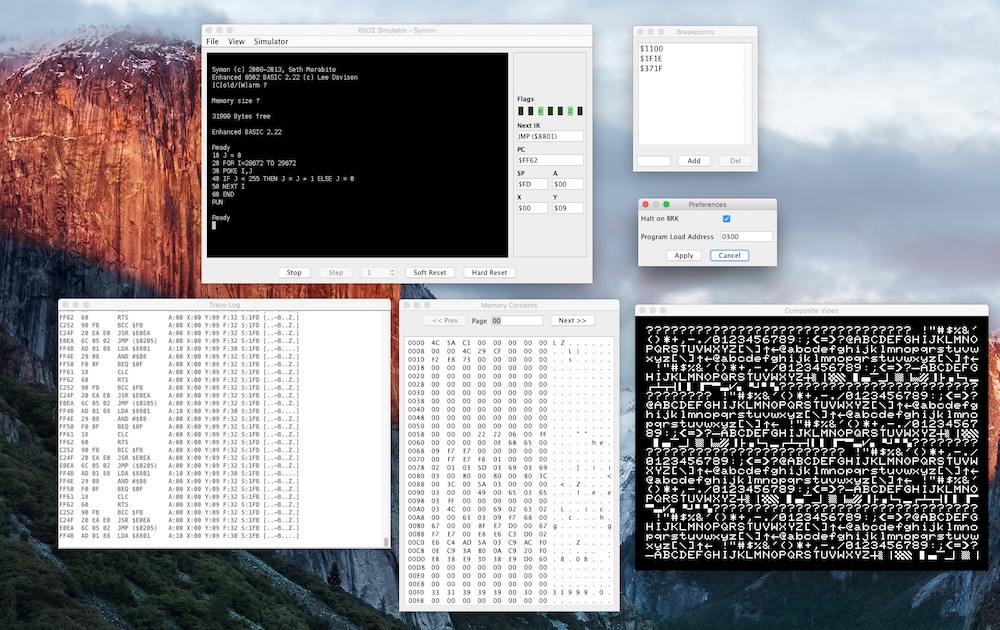Go to previous memory page with << Prev

[445, 321]
